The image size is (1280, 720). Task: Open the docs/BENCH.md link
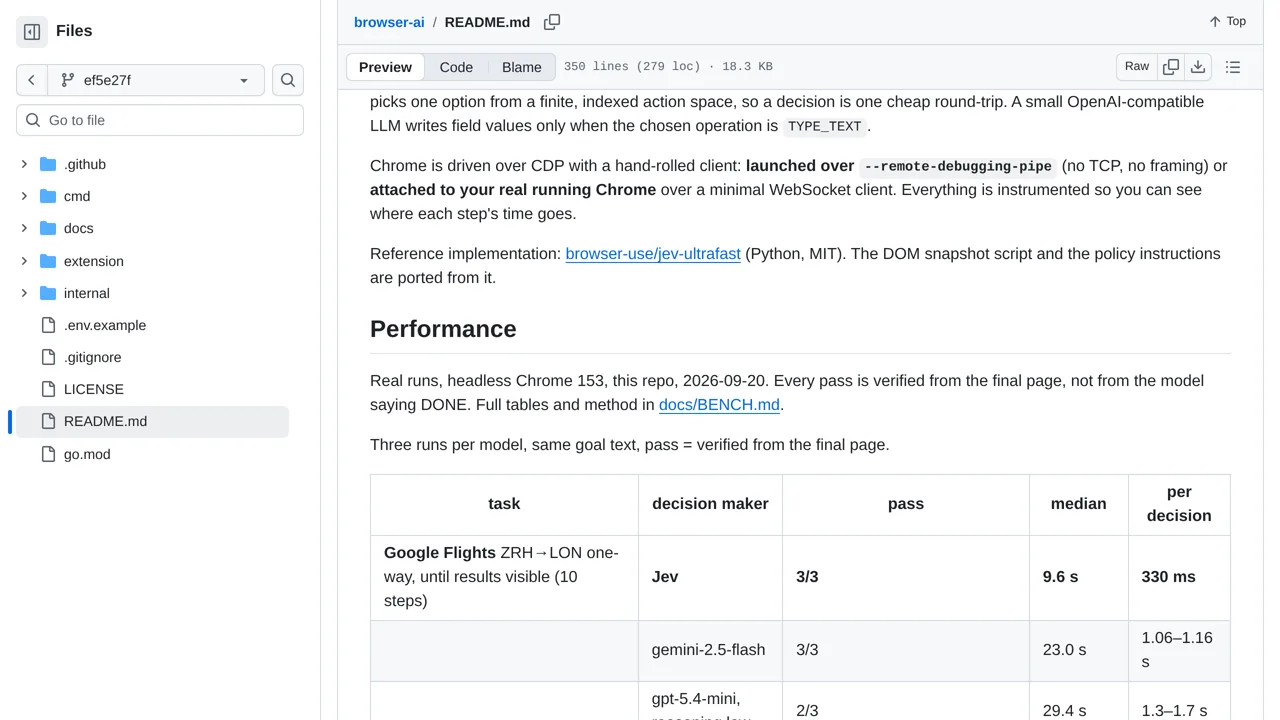click(x=719, y=404)
